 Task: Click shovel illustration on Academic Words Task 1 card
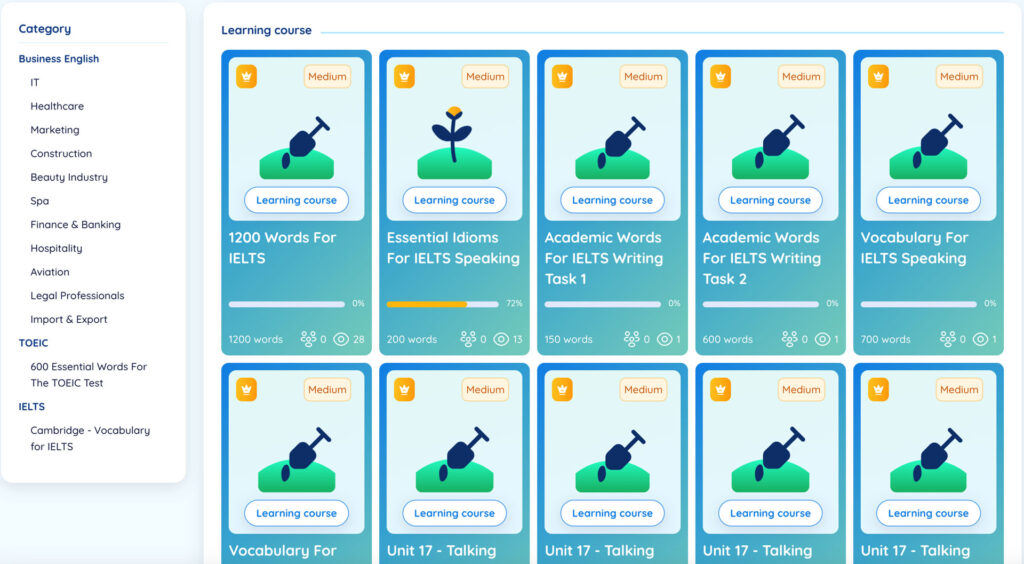click(613, 148)
